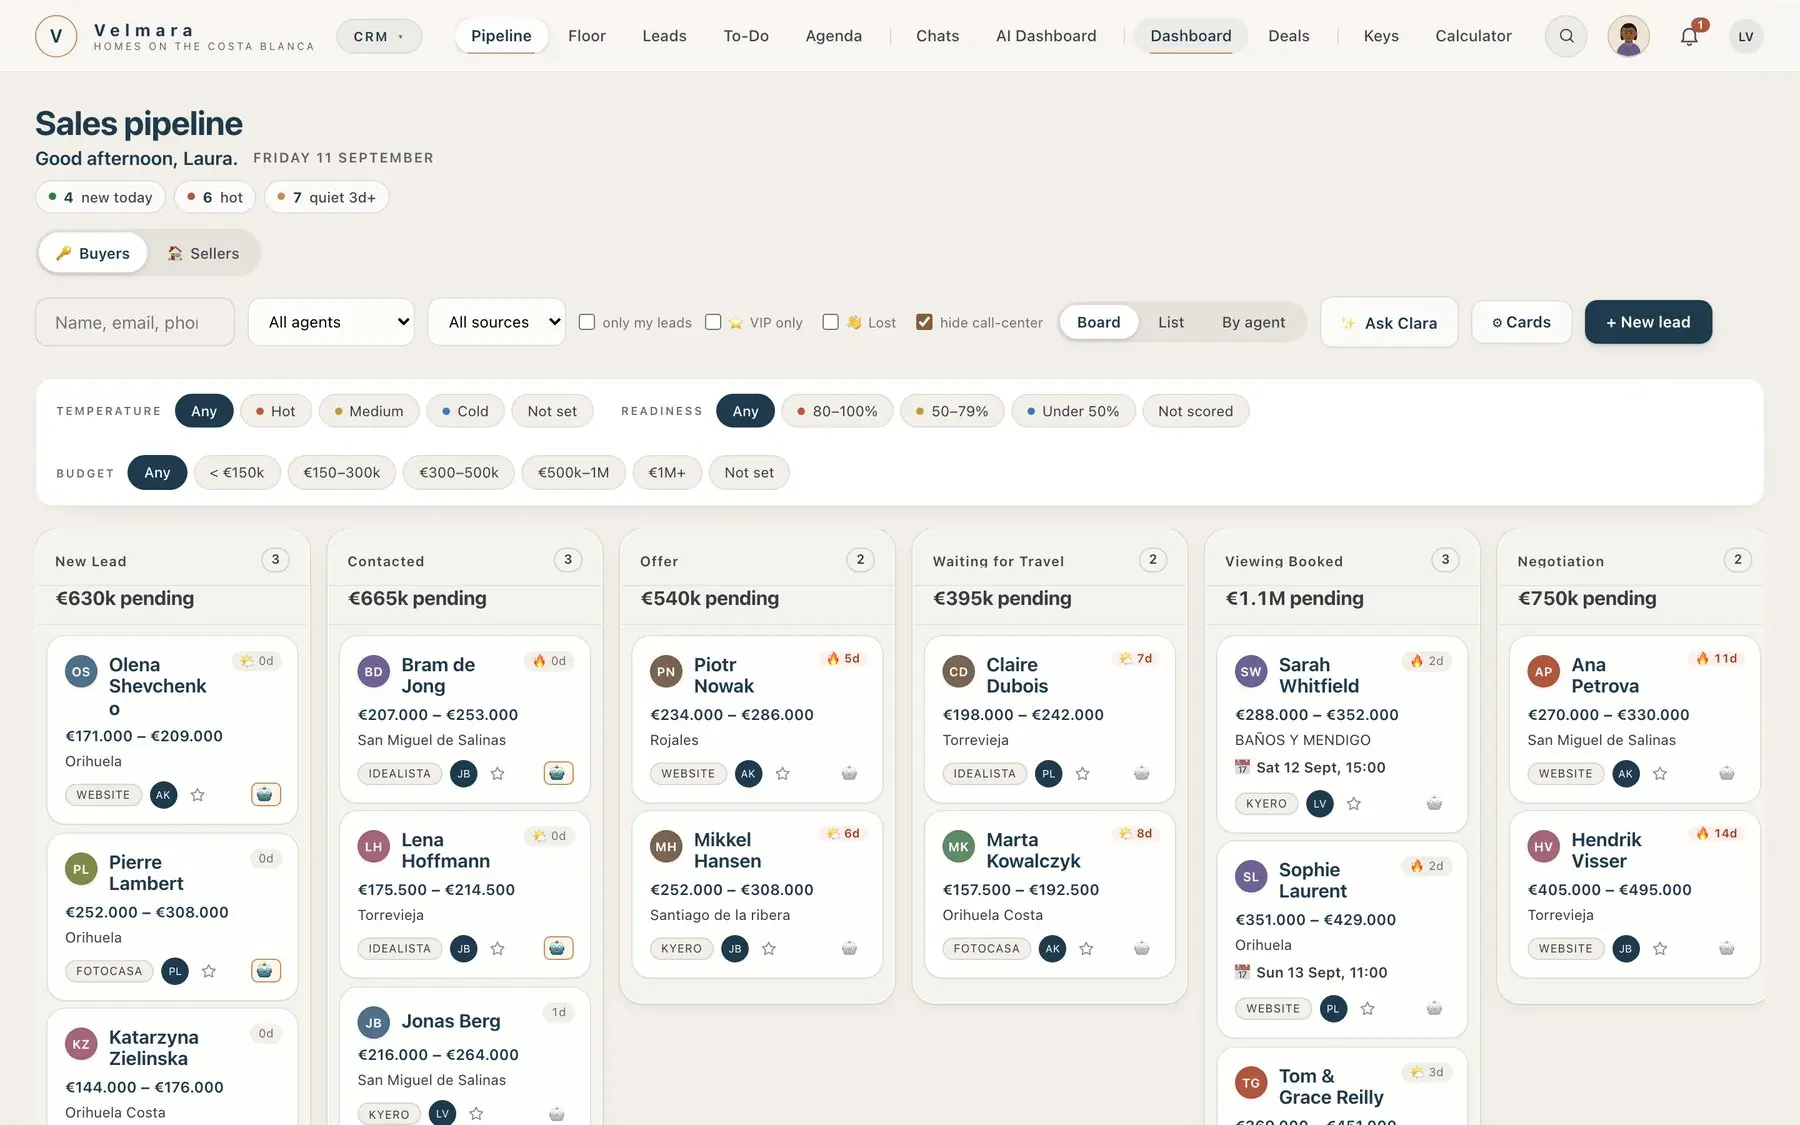Star Sophie Laurent's card
This screenshot has height=1125, width=1800.
click(1367, 1008)
